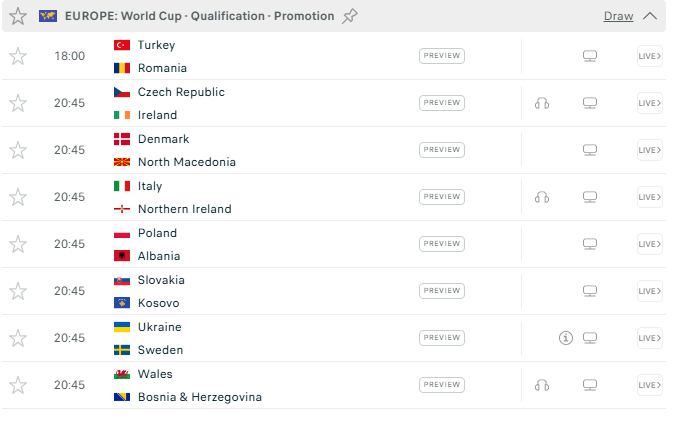This screenshot has width=677, height=421.
Task: Click TV icon for Slovakia vs Kosovo
Action: click(590, 291)
